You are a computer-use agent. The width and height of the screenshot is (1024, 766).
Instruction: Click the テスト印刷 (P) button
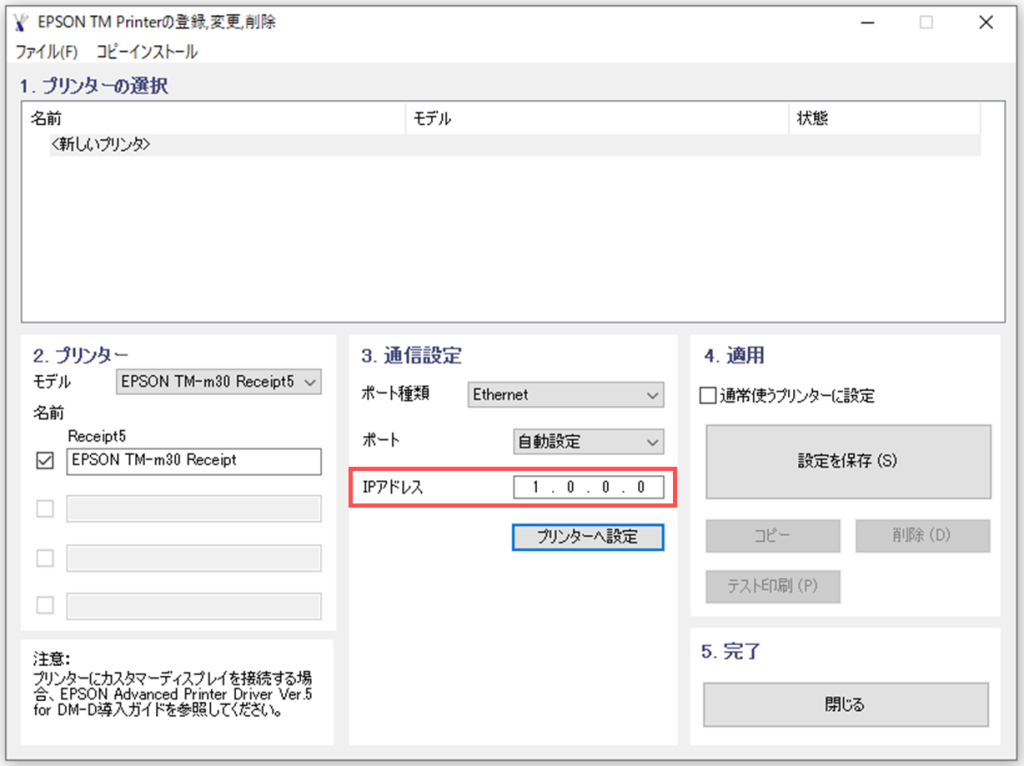[773, 586]
